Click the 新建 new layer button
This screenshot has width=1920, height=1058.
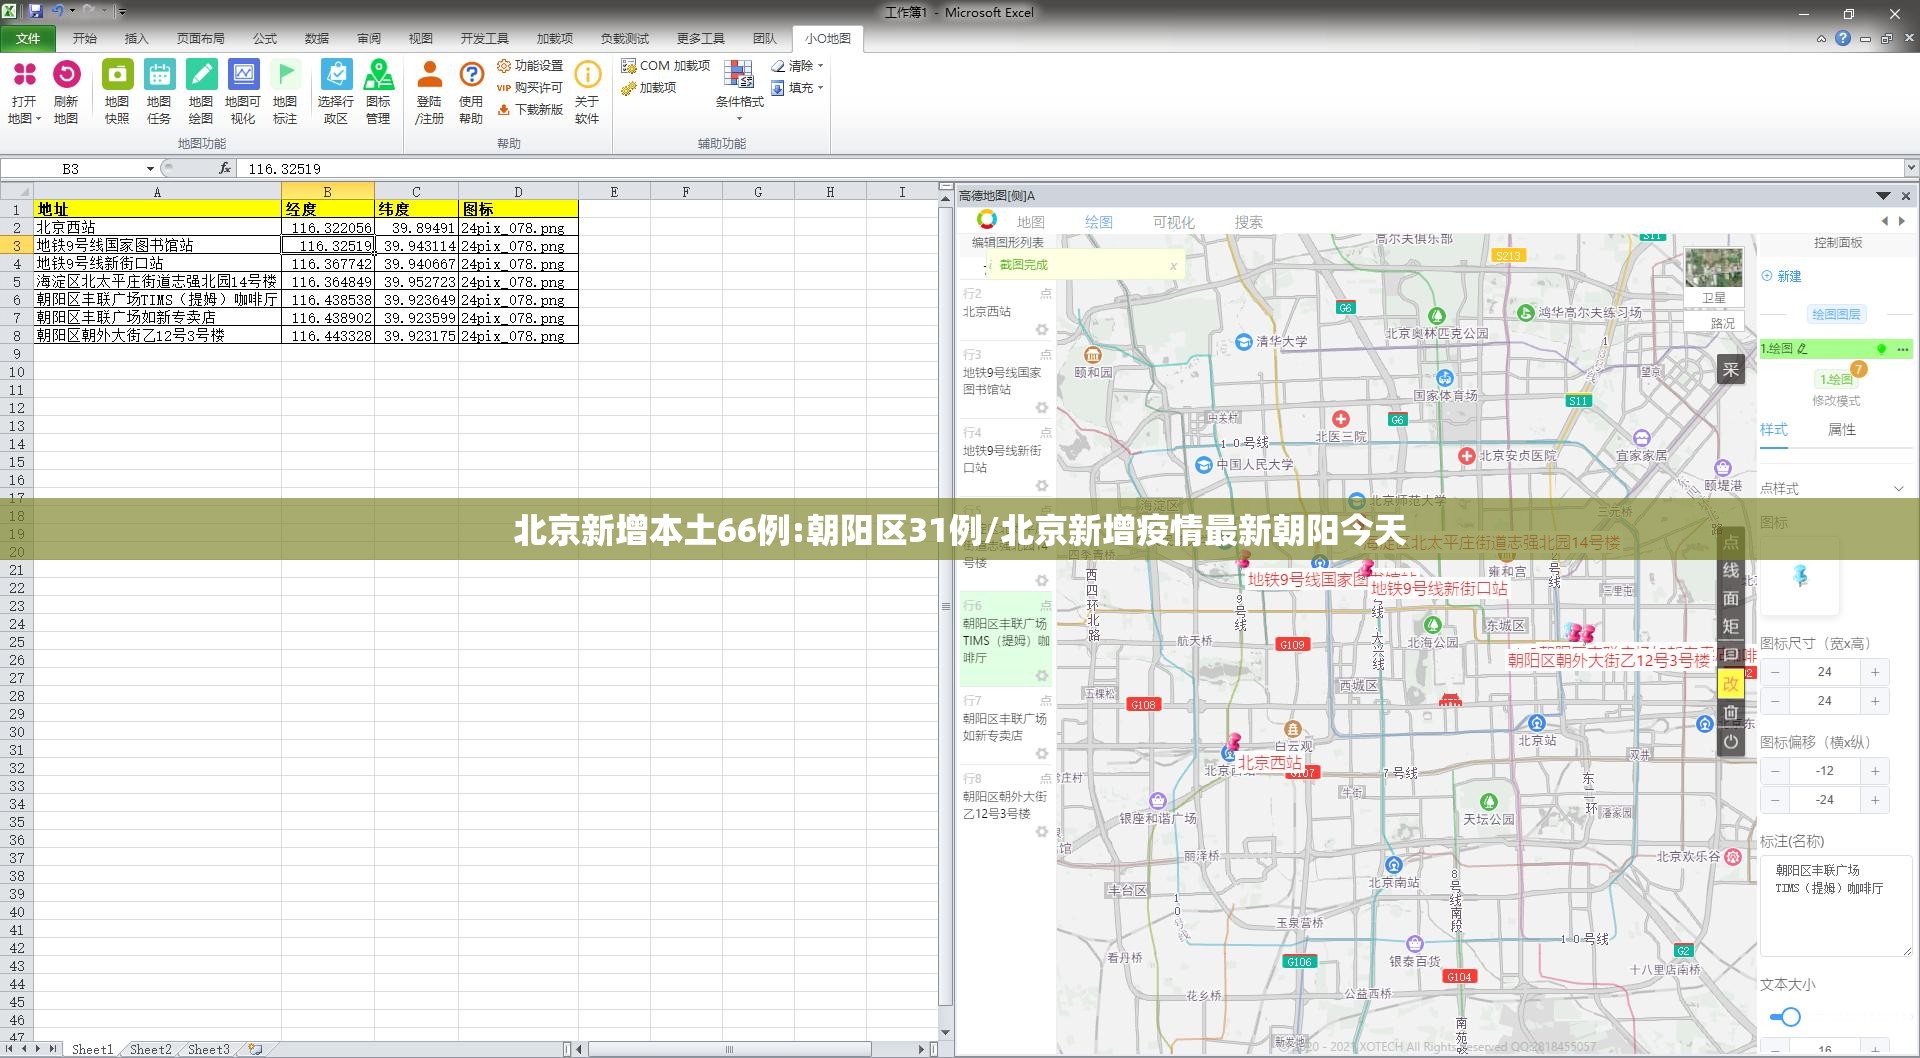pos(1781,276)
